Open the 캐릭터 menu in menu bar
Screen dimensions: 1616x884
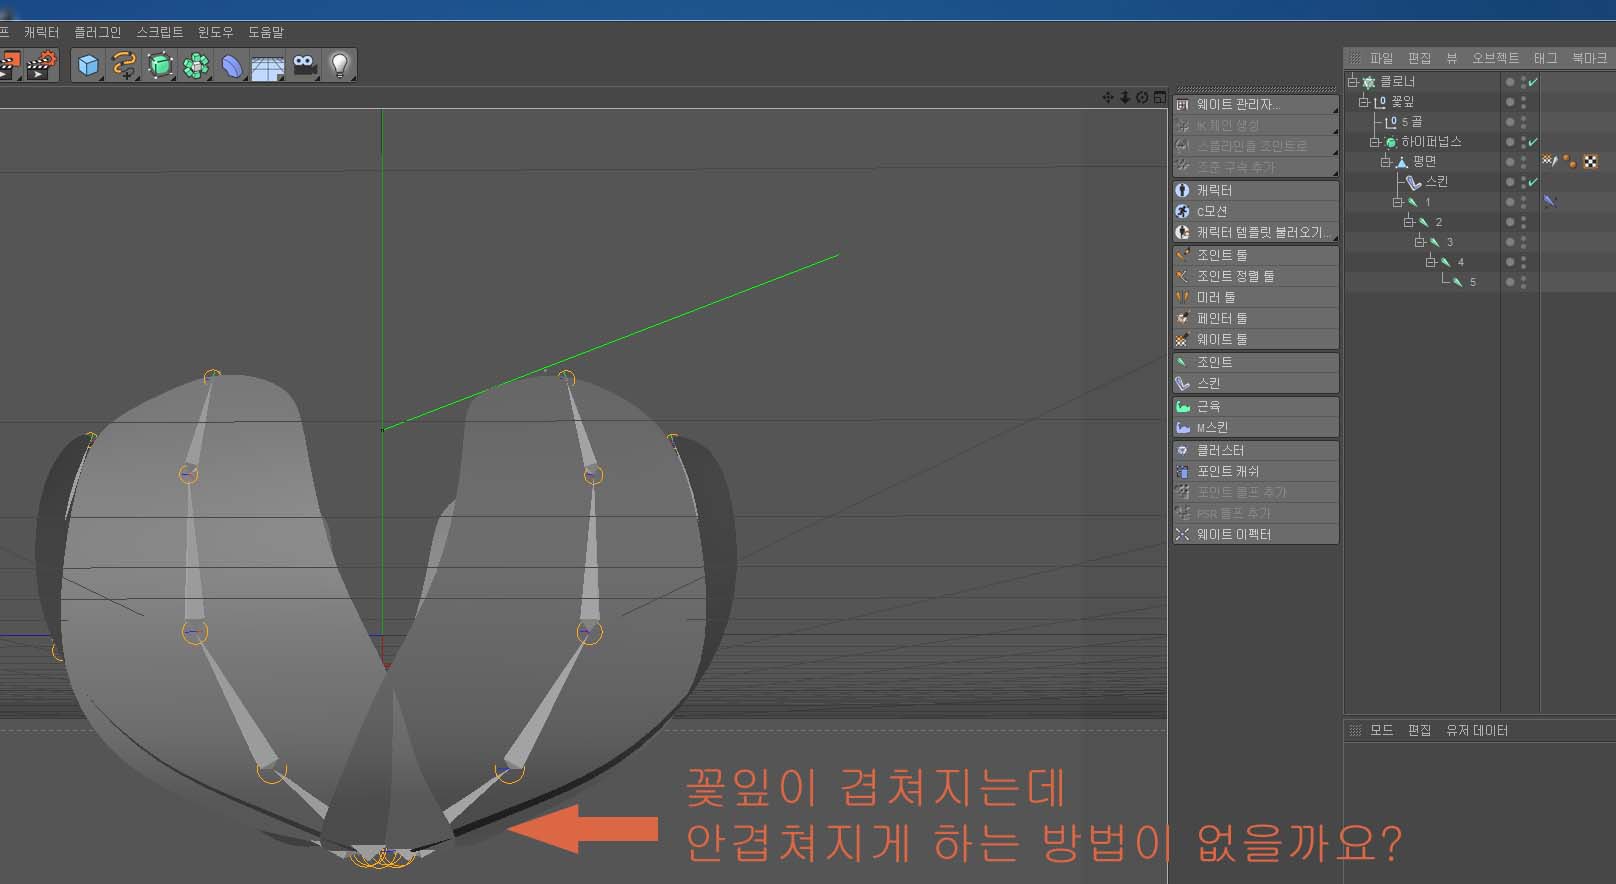(41, 32)
